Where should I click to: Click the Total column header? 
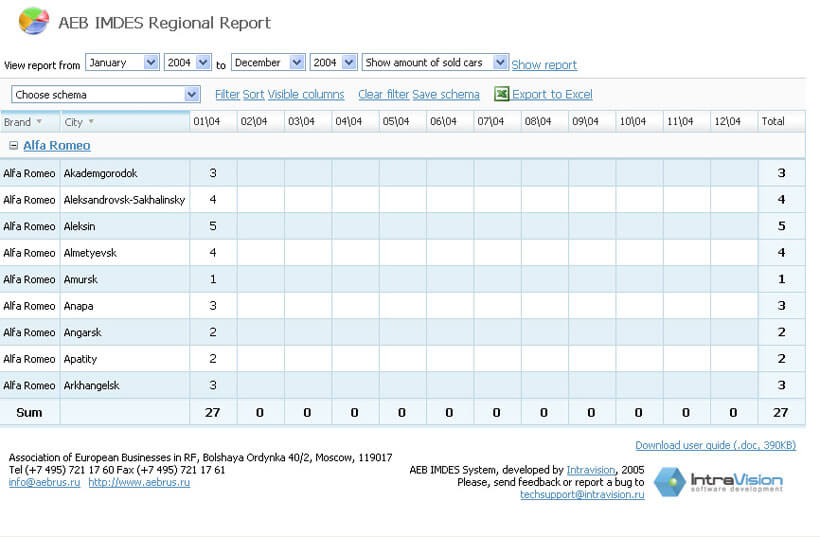coord(781,121)
